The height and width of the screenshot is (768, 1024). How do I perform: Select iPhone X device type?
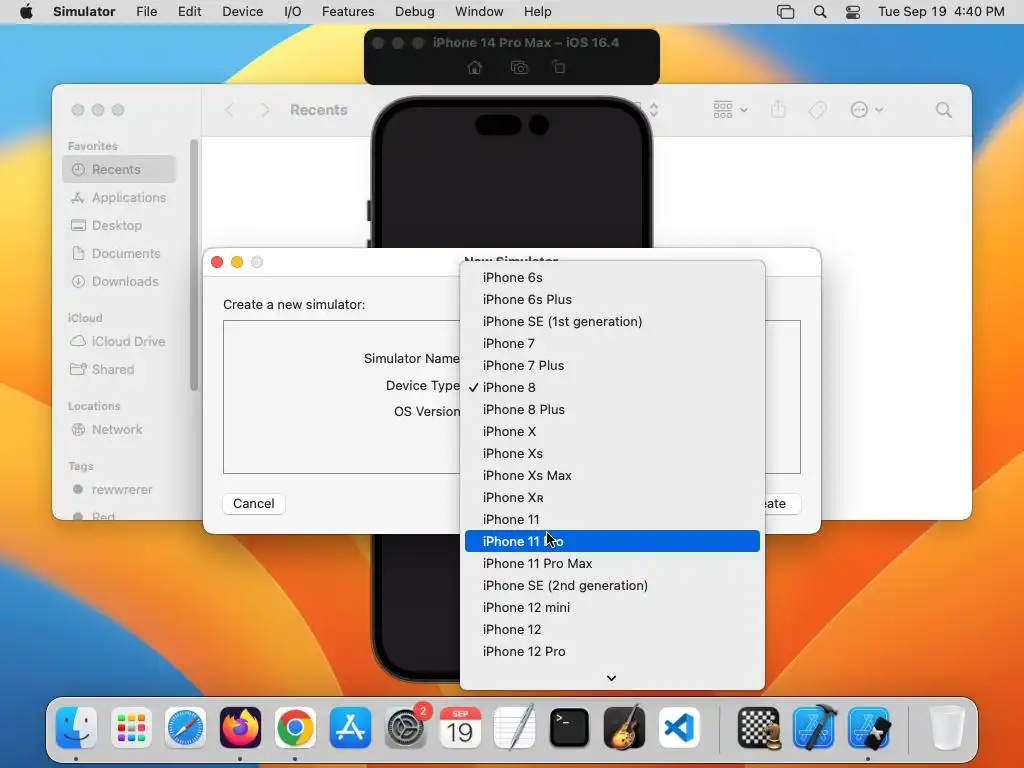[x=612, y=431]
